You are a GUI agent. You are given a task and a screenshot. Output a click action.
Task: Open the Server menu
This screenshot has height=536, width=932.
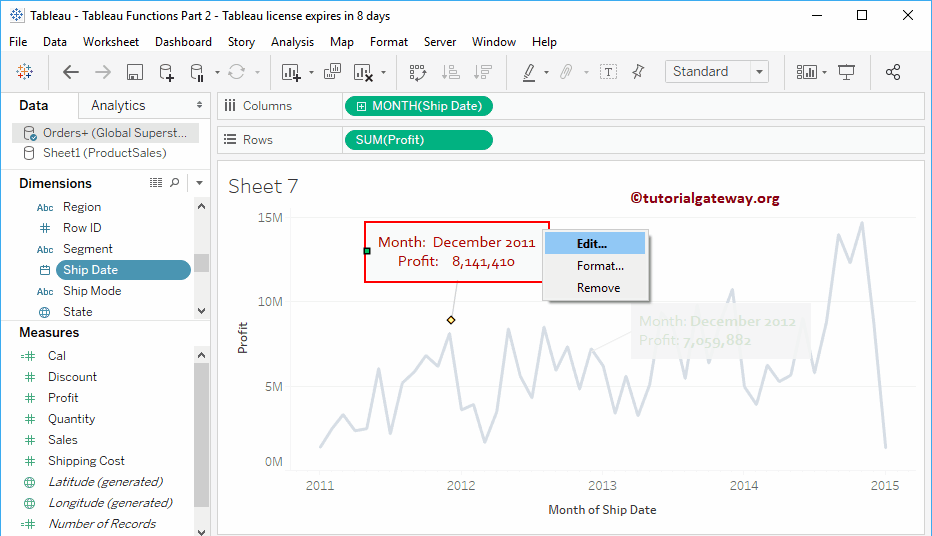(440, 42)
